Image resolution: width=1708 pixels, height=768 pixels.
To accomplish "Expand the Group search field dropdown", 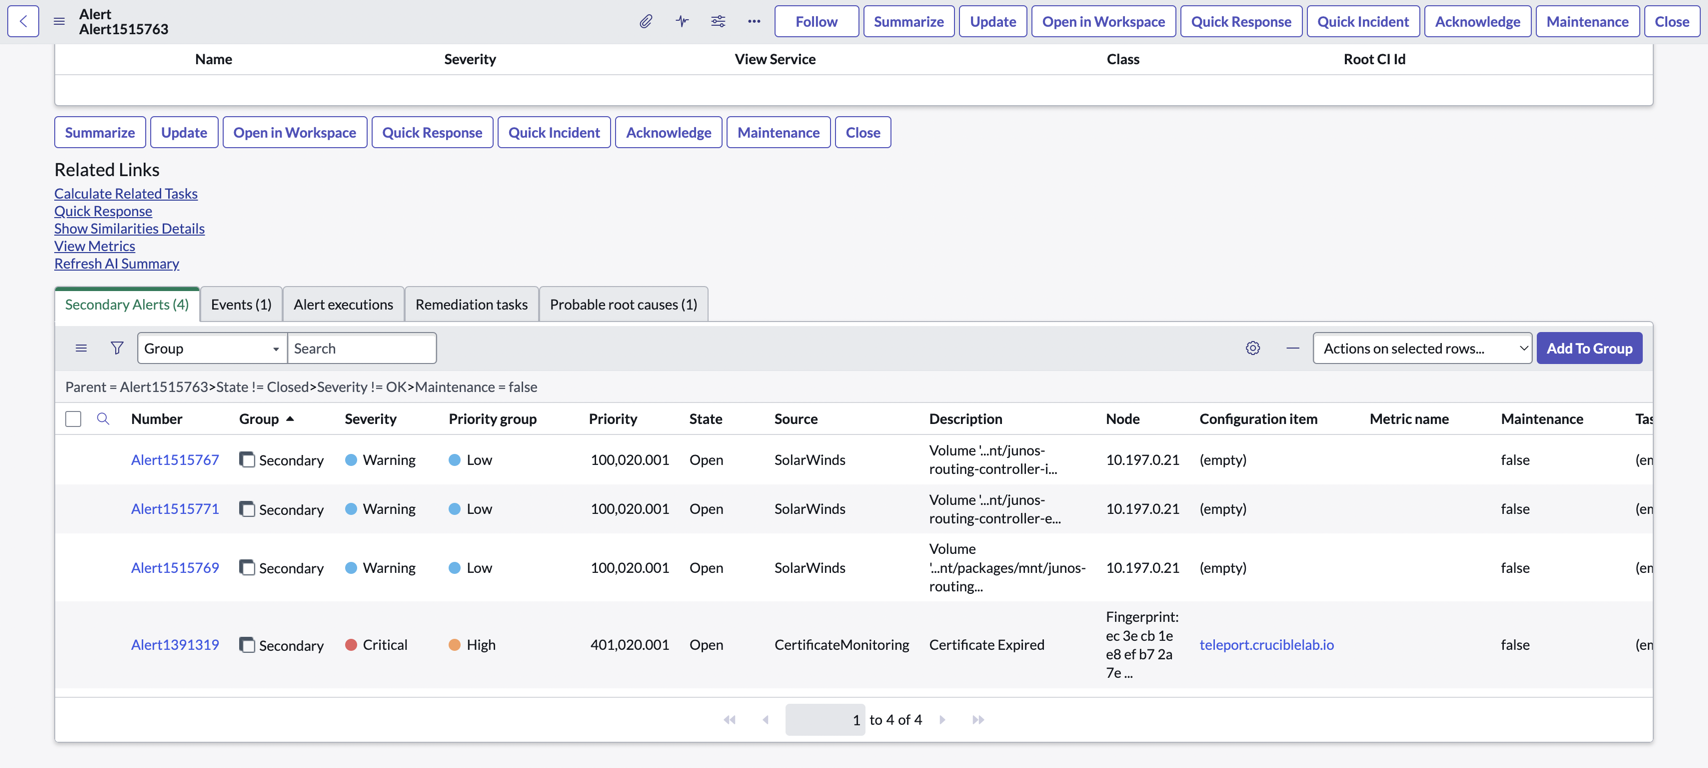I will click(x=212, y=348).
